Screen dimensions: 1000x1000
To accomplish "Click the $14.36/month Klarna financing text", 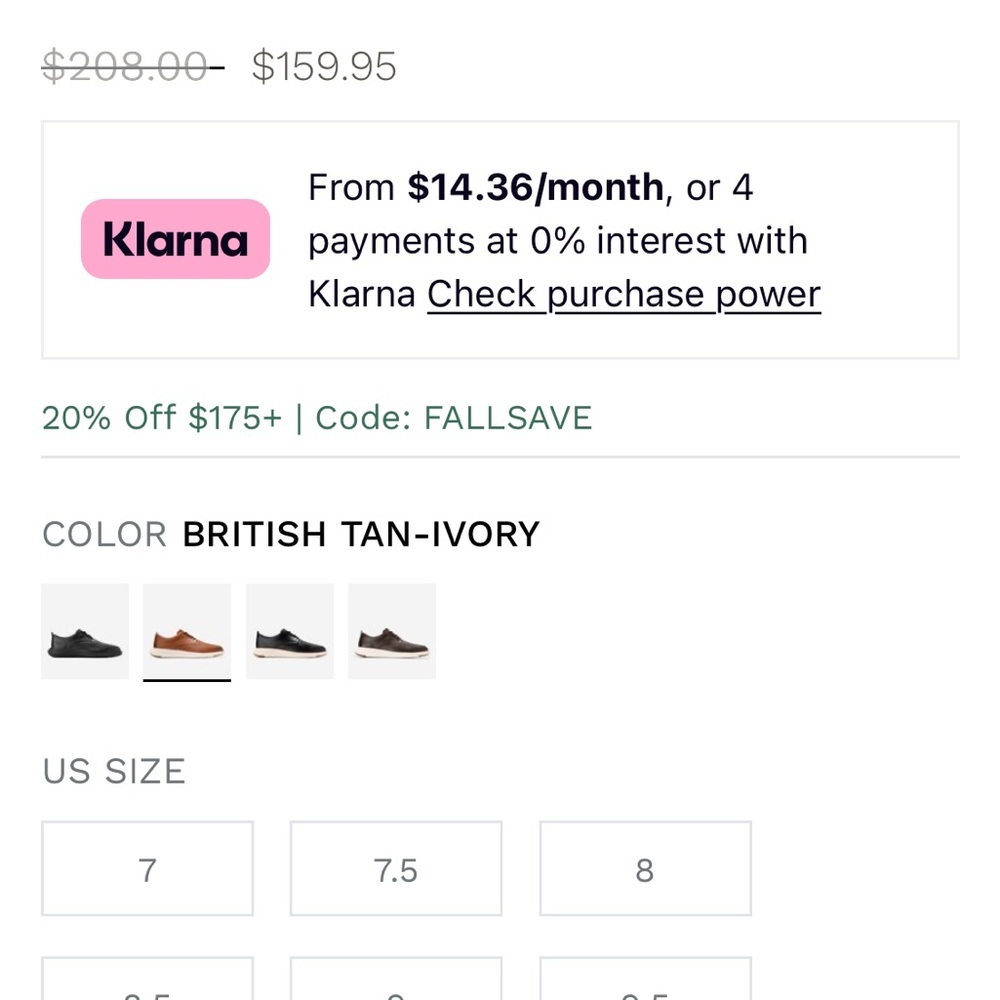I will click(536, 188).
